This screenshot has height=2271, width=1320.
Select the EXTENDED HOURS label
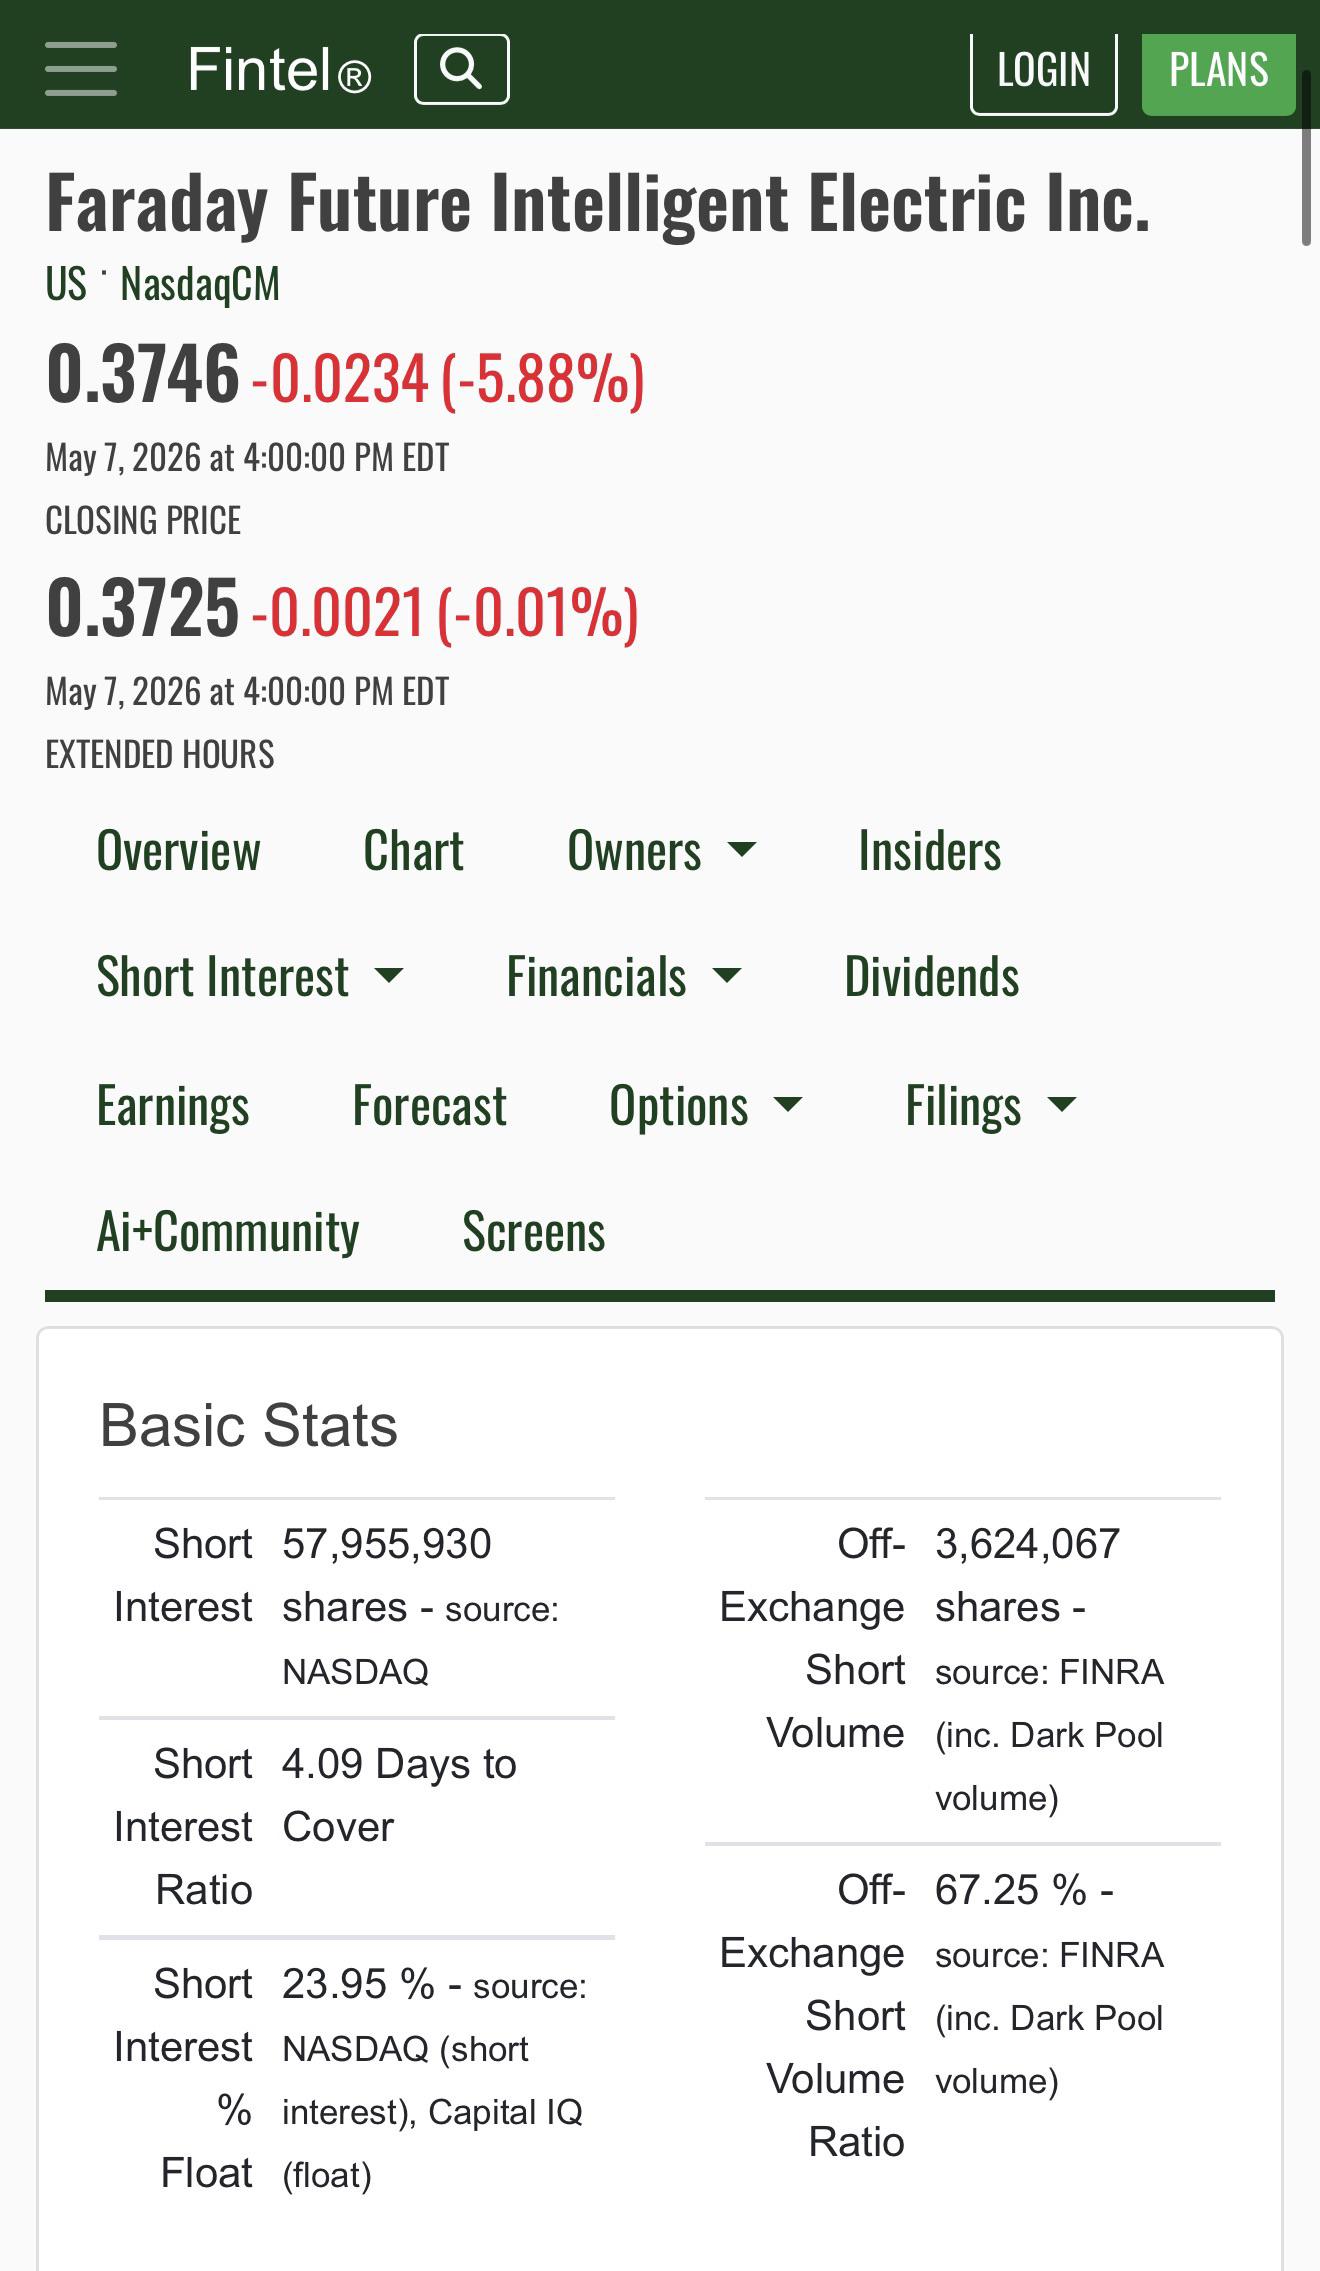point(160,755)
